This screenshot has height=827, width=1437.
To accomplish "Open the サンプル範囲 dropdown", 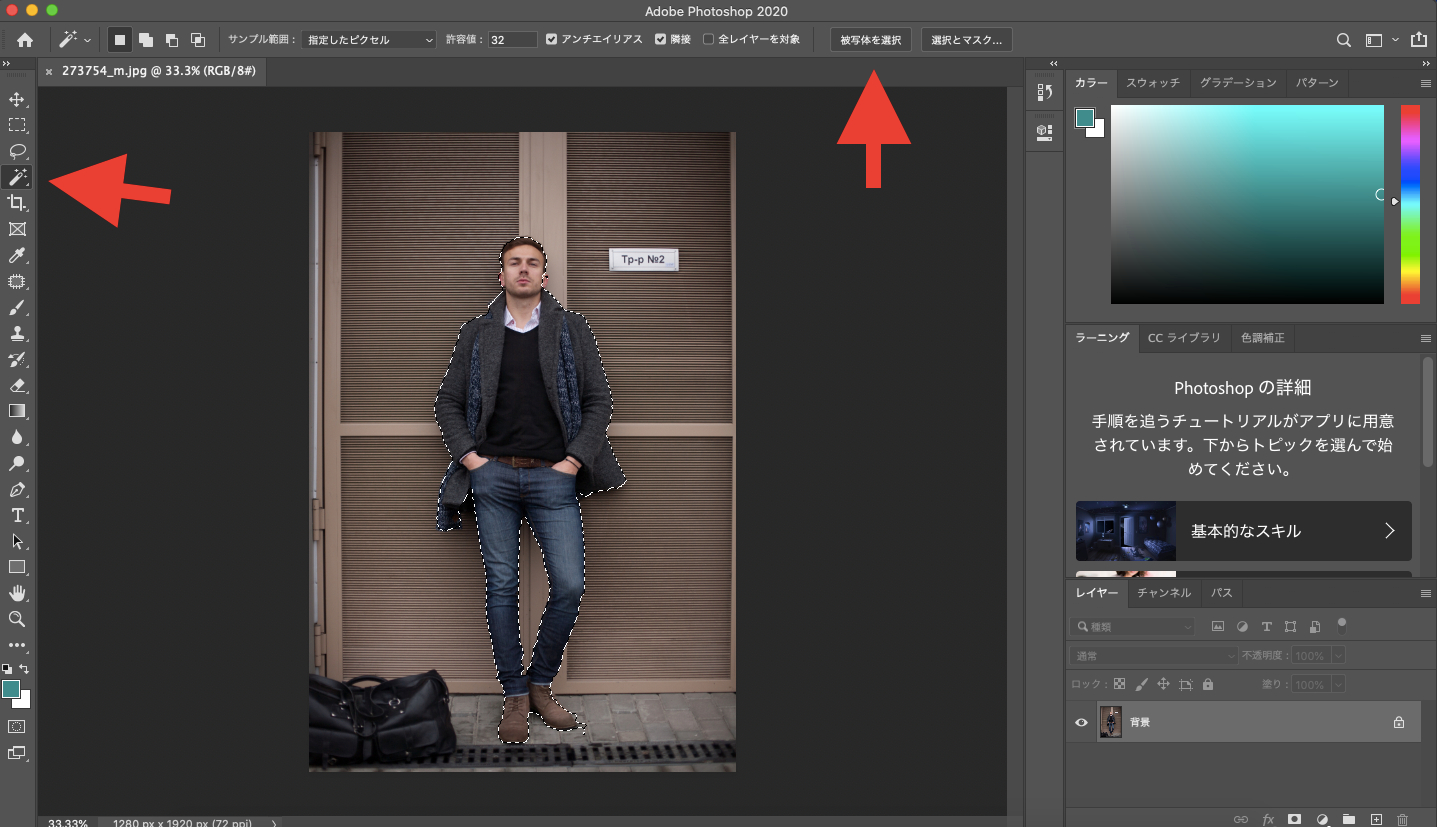I will point(369,40).
